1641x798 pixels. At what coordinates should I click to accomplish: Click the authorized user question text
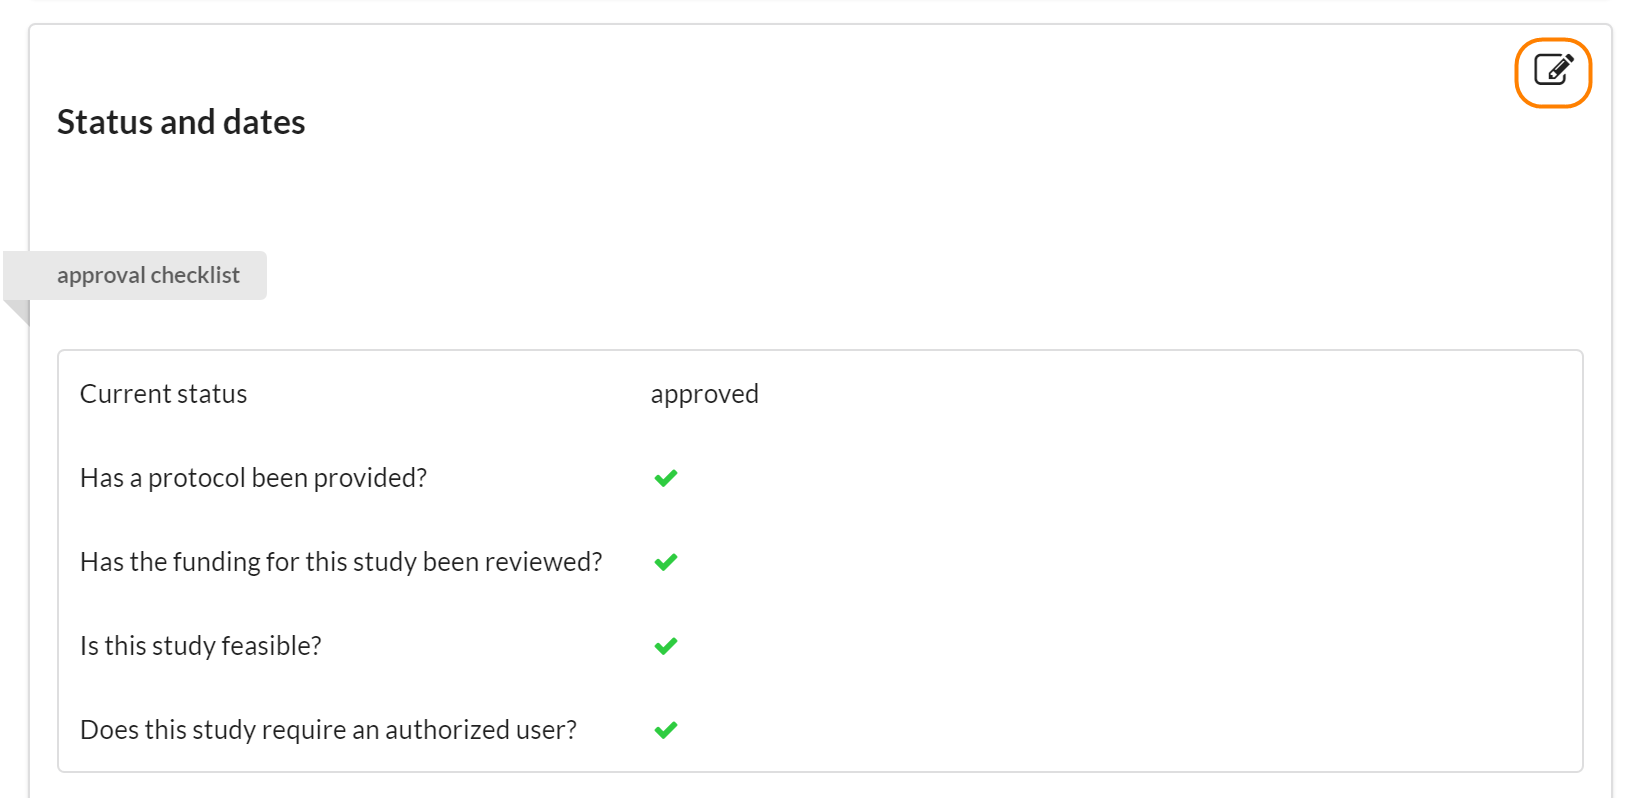[328, 730]
